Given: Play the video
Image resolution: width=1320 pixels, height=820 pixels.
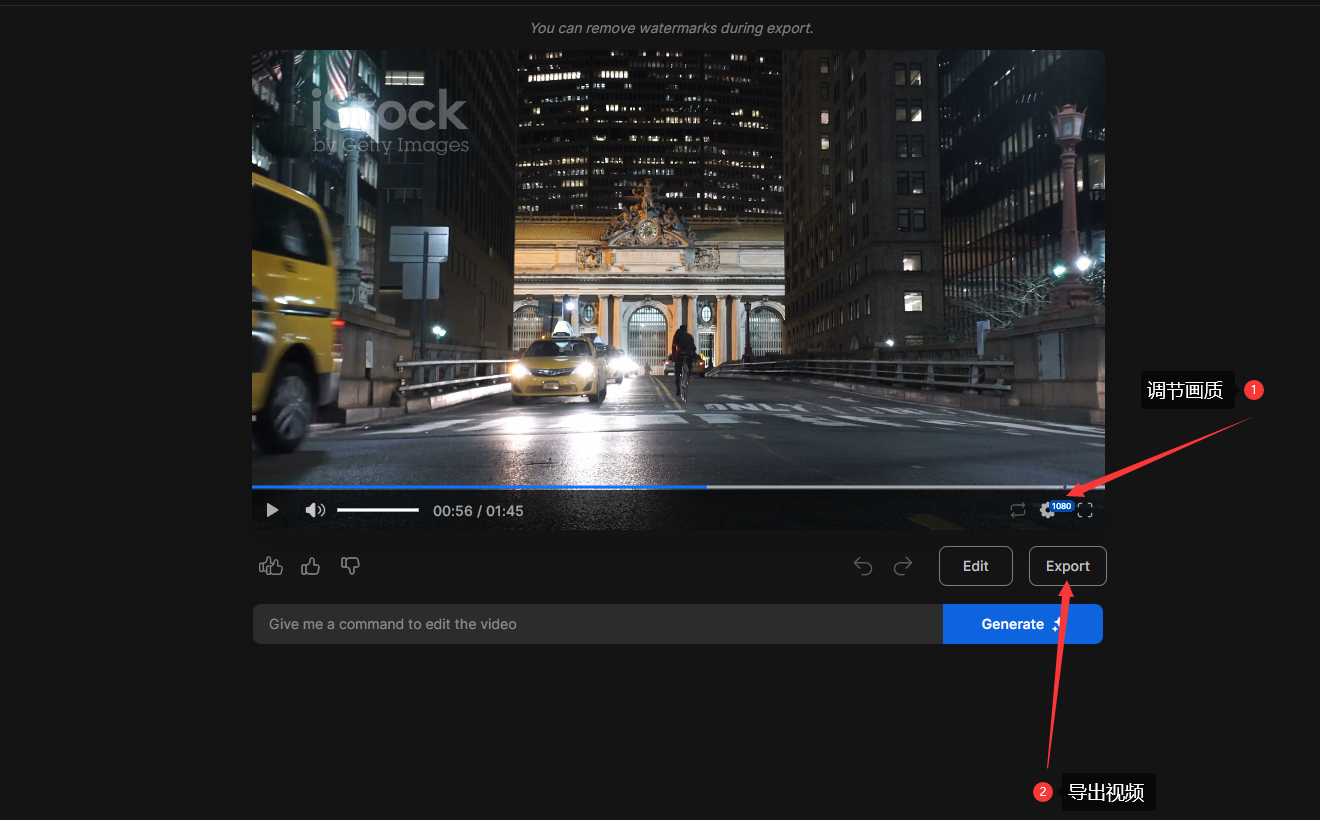Looking at the screenshot, I should click(x=272, y=510).
